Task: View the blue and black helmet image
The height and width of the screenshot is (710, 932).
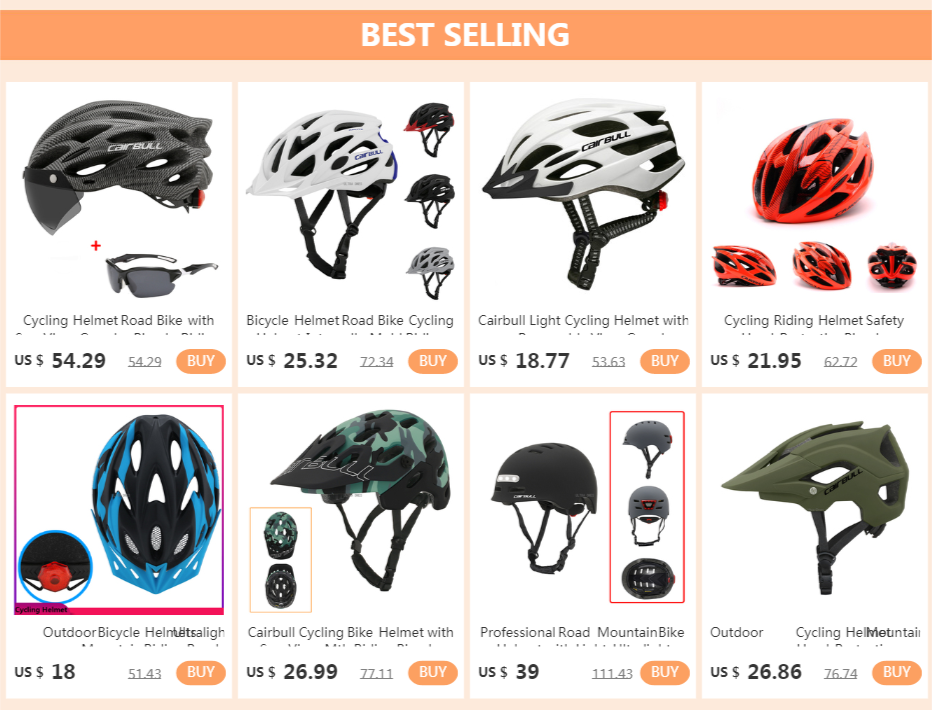Action: 119,508
